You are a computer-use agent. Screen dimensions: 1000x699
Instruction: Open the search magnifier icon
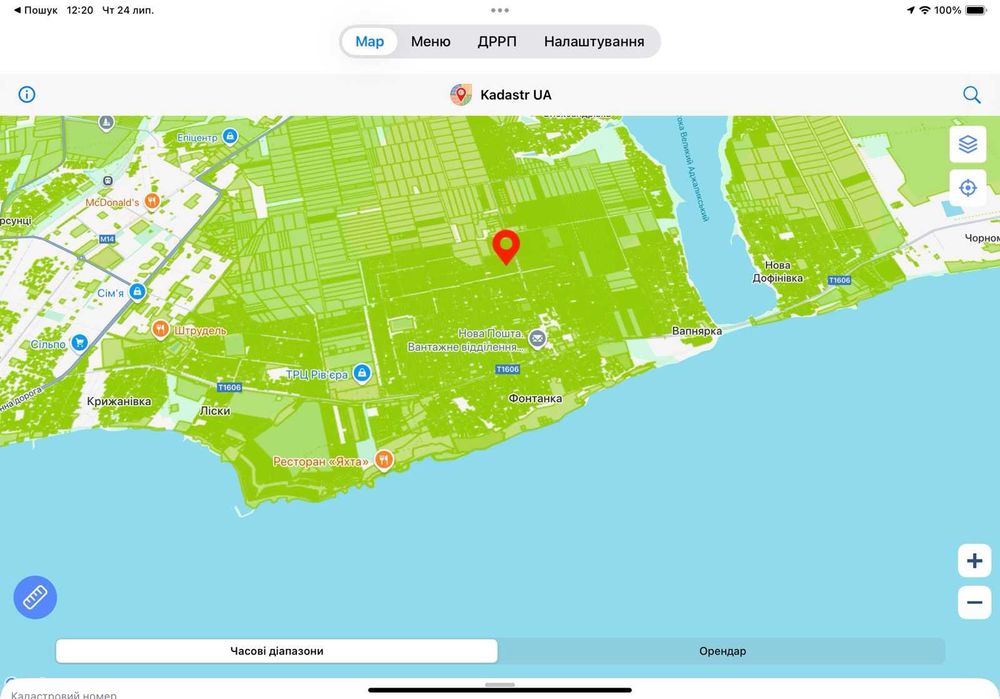[971, 94]
